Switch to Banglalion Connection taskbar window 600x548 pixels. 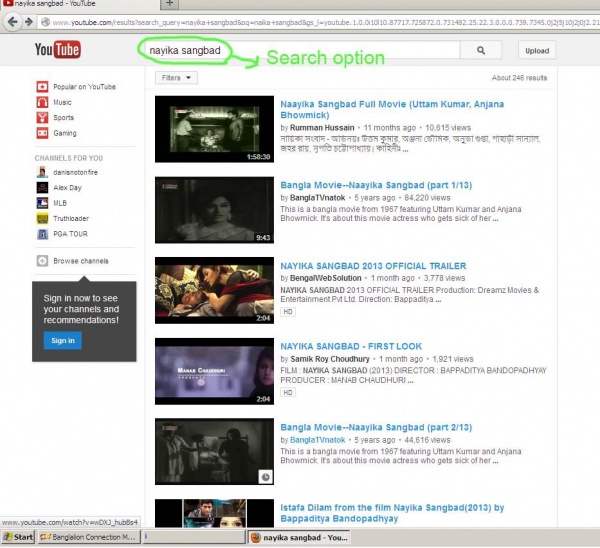pos(88,537)
